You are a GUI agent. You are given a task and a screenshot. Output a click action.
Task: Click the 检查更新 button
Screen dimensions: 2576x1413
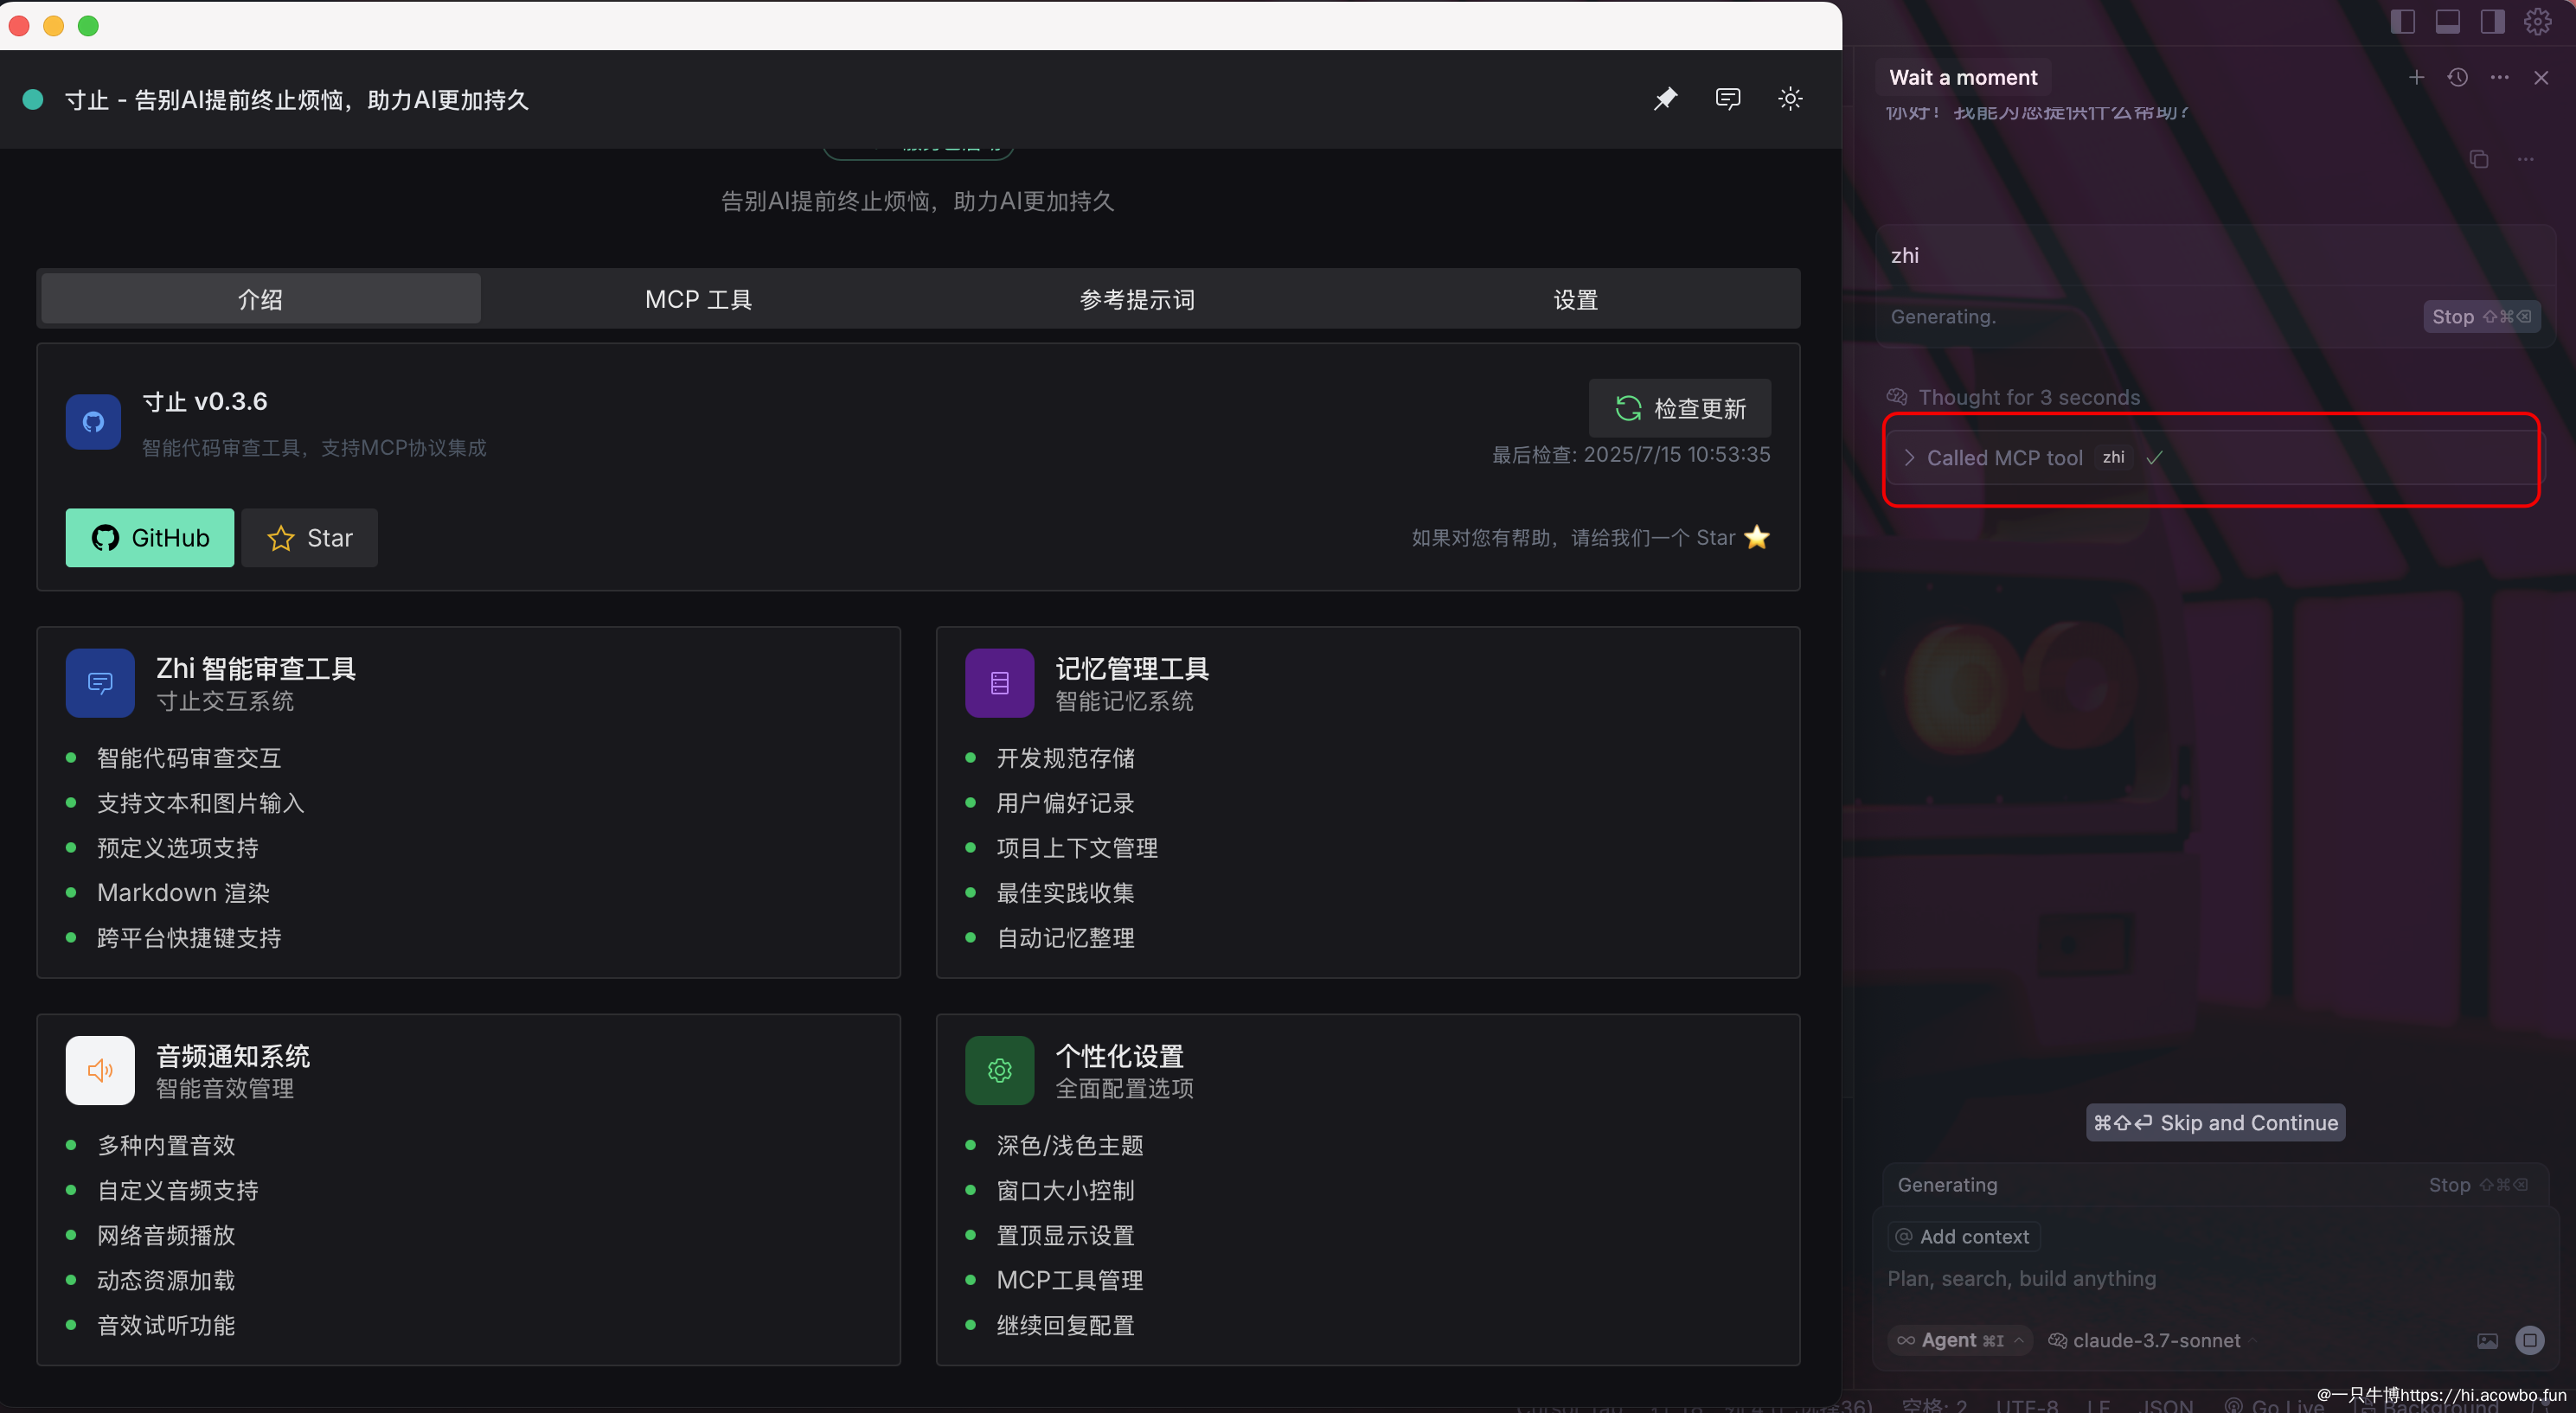(1679, 408)
